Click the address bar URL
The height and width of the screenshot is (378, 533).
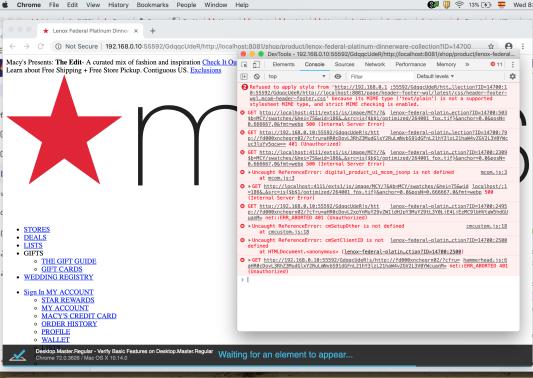[x=288, y=46]
